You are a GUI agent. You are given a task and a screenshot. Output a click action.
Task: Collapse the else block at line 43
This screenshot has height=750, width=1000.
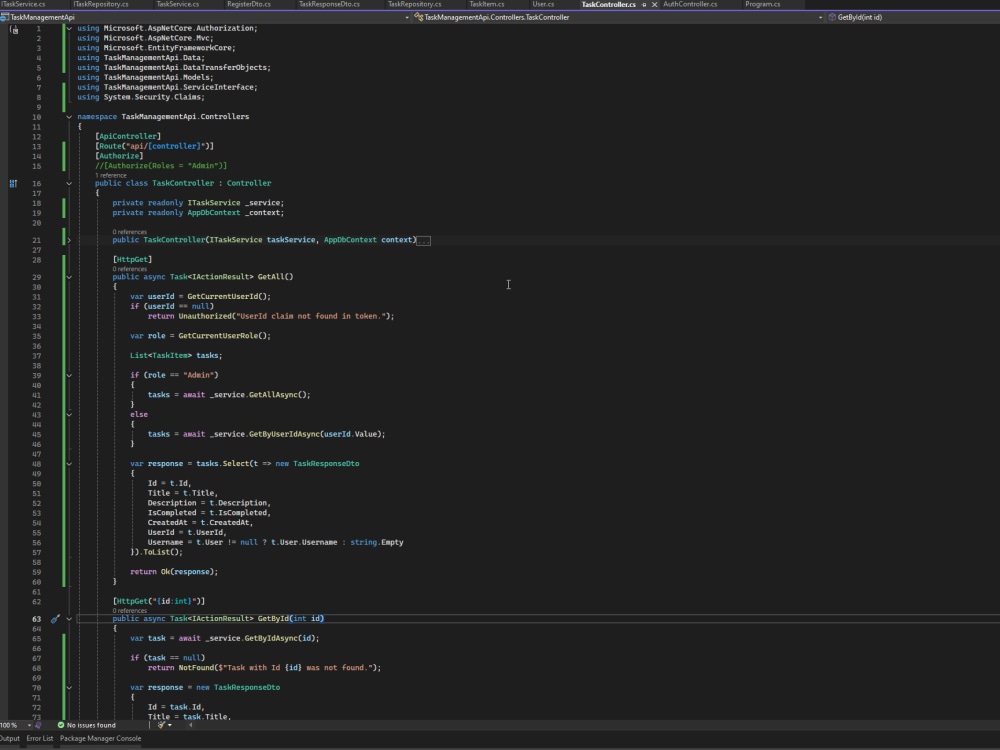pos(69,415)
